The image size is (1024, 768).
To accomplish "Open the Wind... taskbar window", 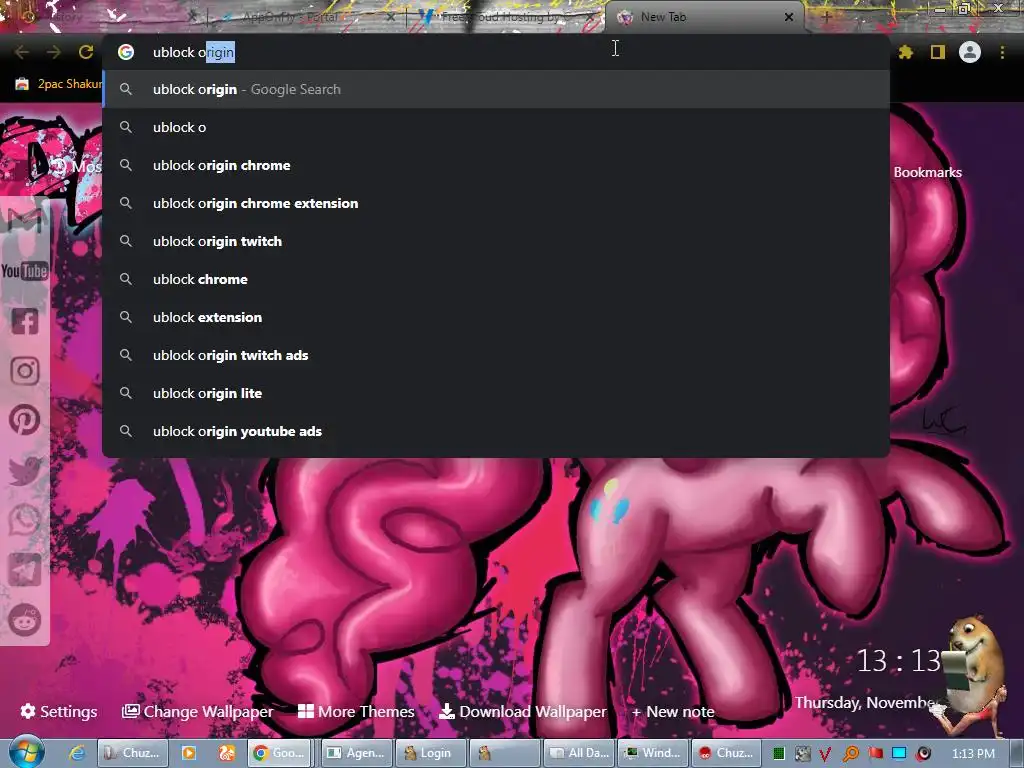I will click(652, 753).
